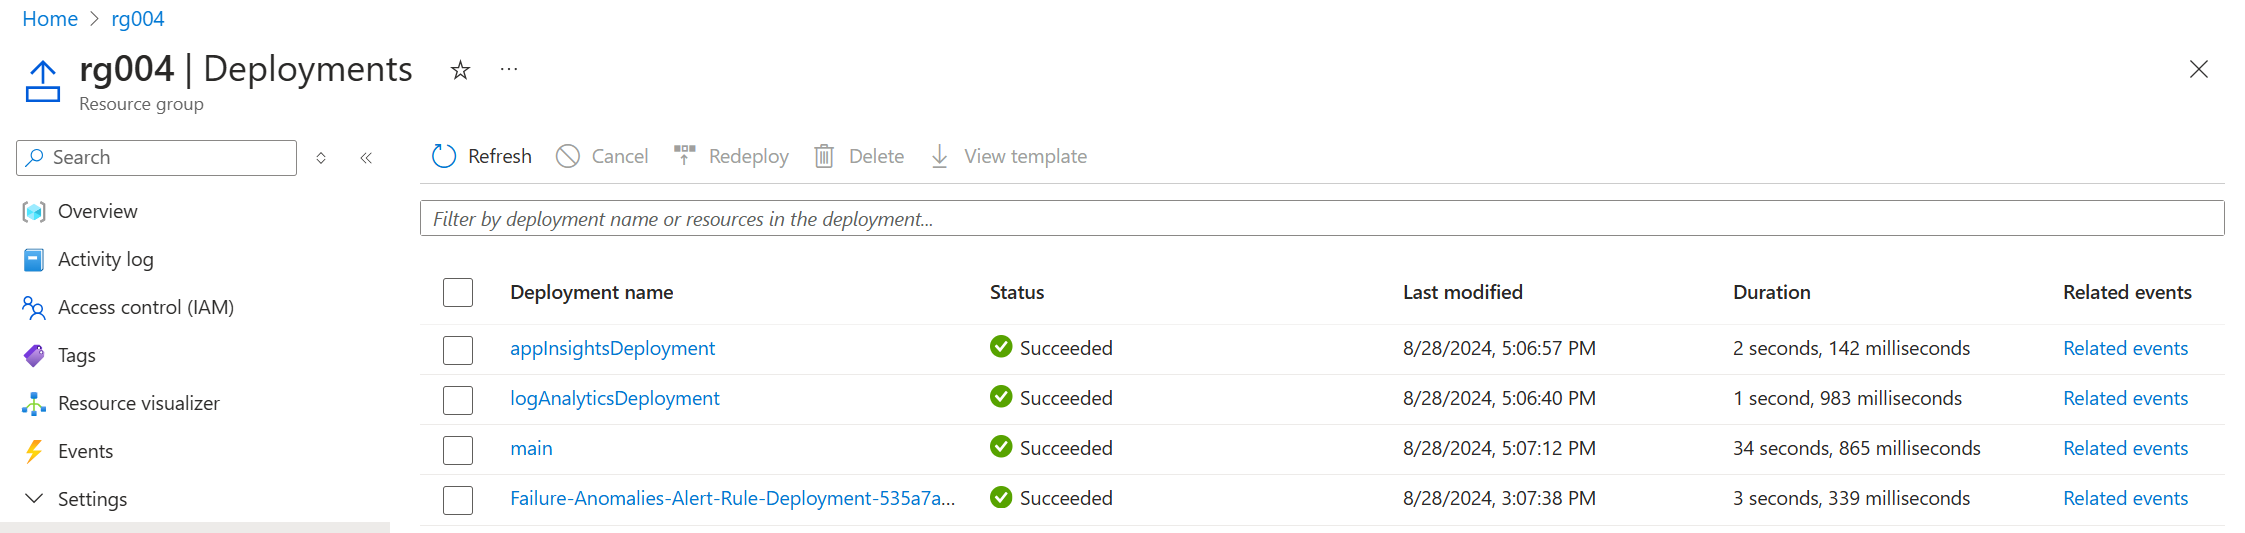Sort by Status column header
Screen dimensions: 2245x533
tap(1017, 292)
